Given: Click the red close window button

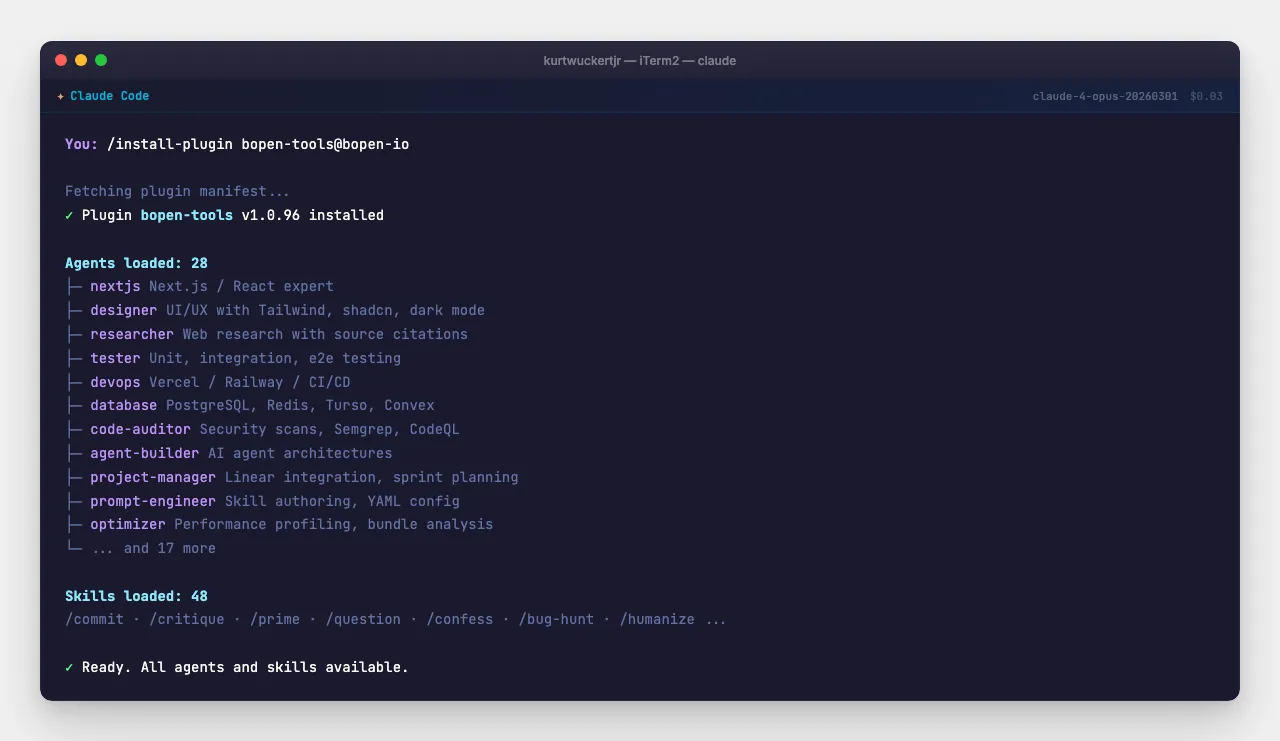Looking at the screenshot, I should pos(61,60).
